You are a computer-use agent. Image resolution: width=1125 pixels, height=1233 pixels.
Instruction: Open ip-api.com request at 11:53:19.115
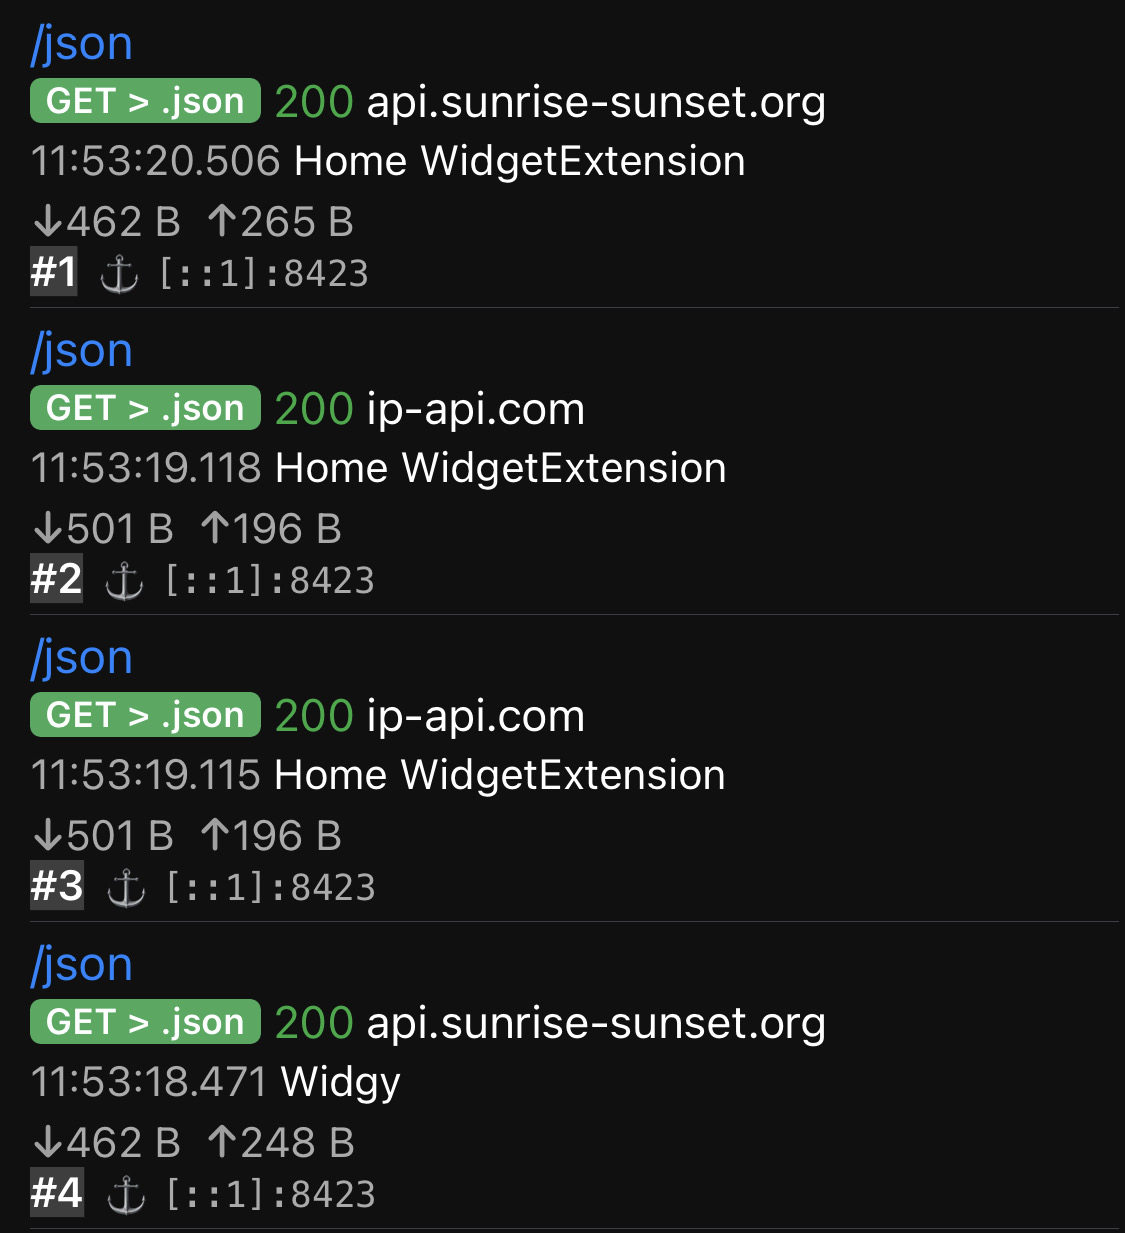tap(476, 716)
